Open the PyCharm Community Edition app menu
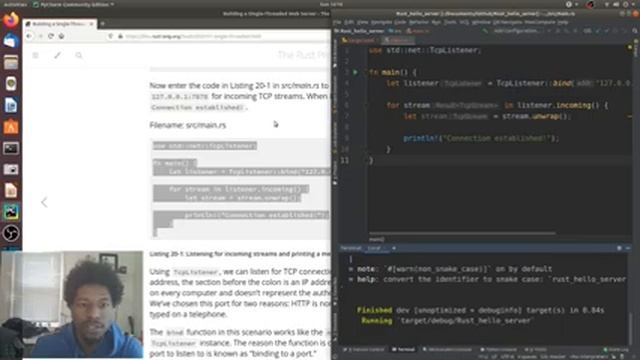 73,4
